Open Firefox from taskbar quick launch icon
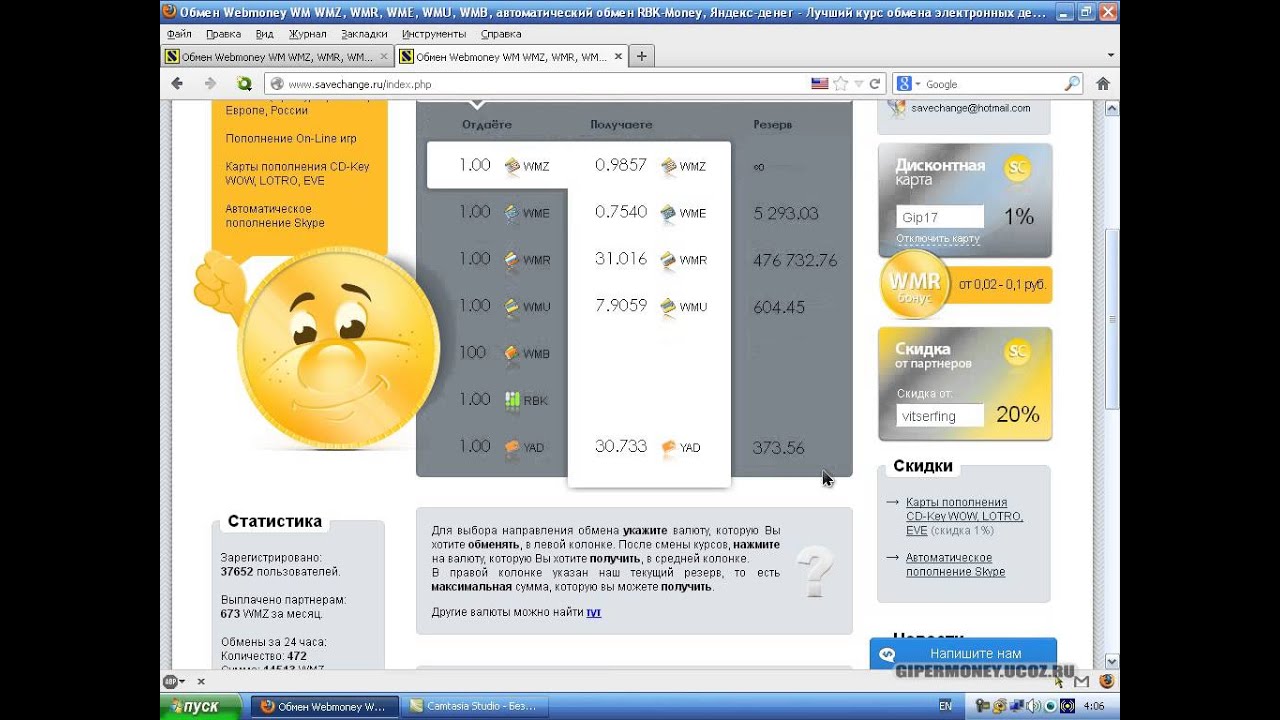This screenshot has width=1280, height=720. [x=1107, y=681]
